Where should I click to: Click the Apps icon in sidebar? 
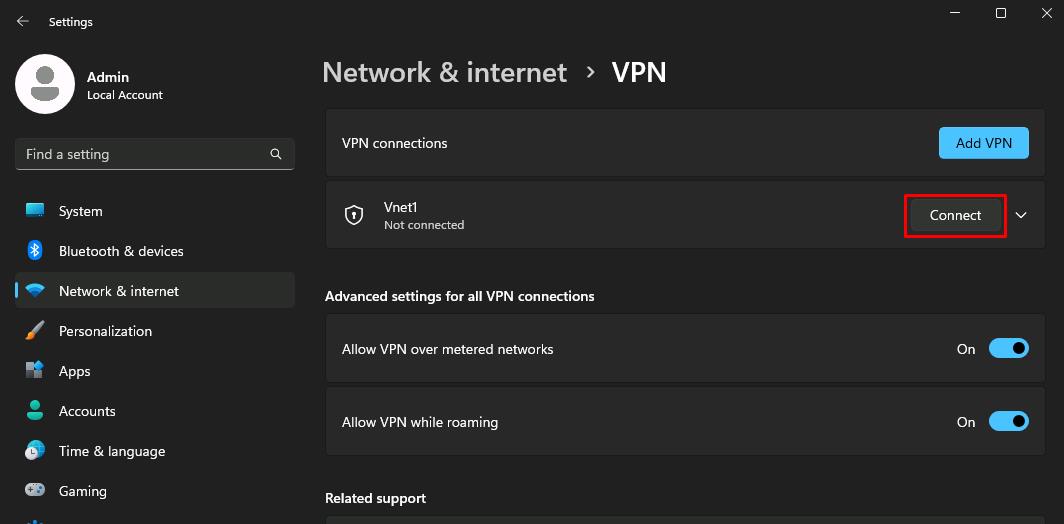[x=35, y=371]
